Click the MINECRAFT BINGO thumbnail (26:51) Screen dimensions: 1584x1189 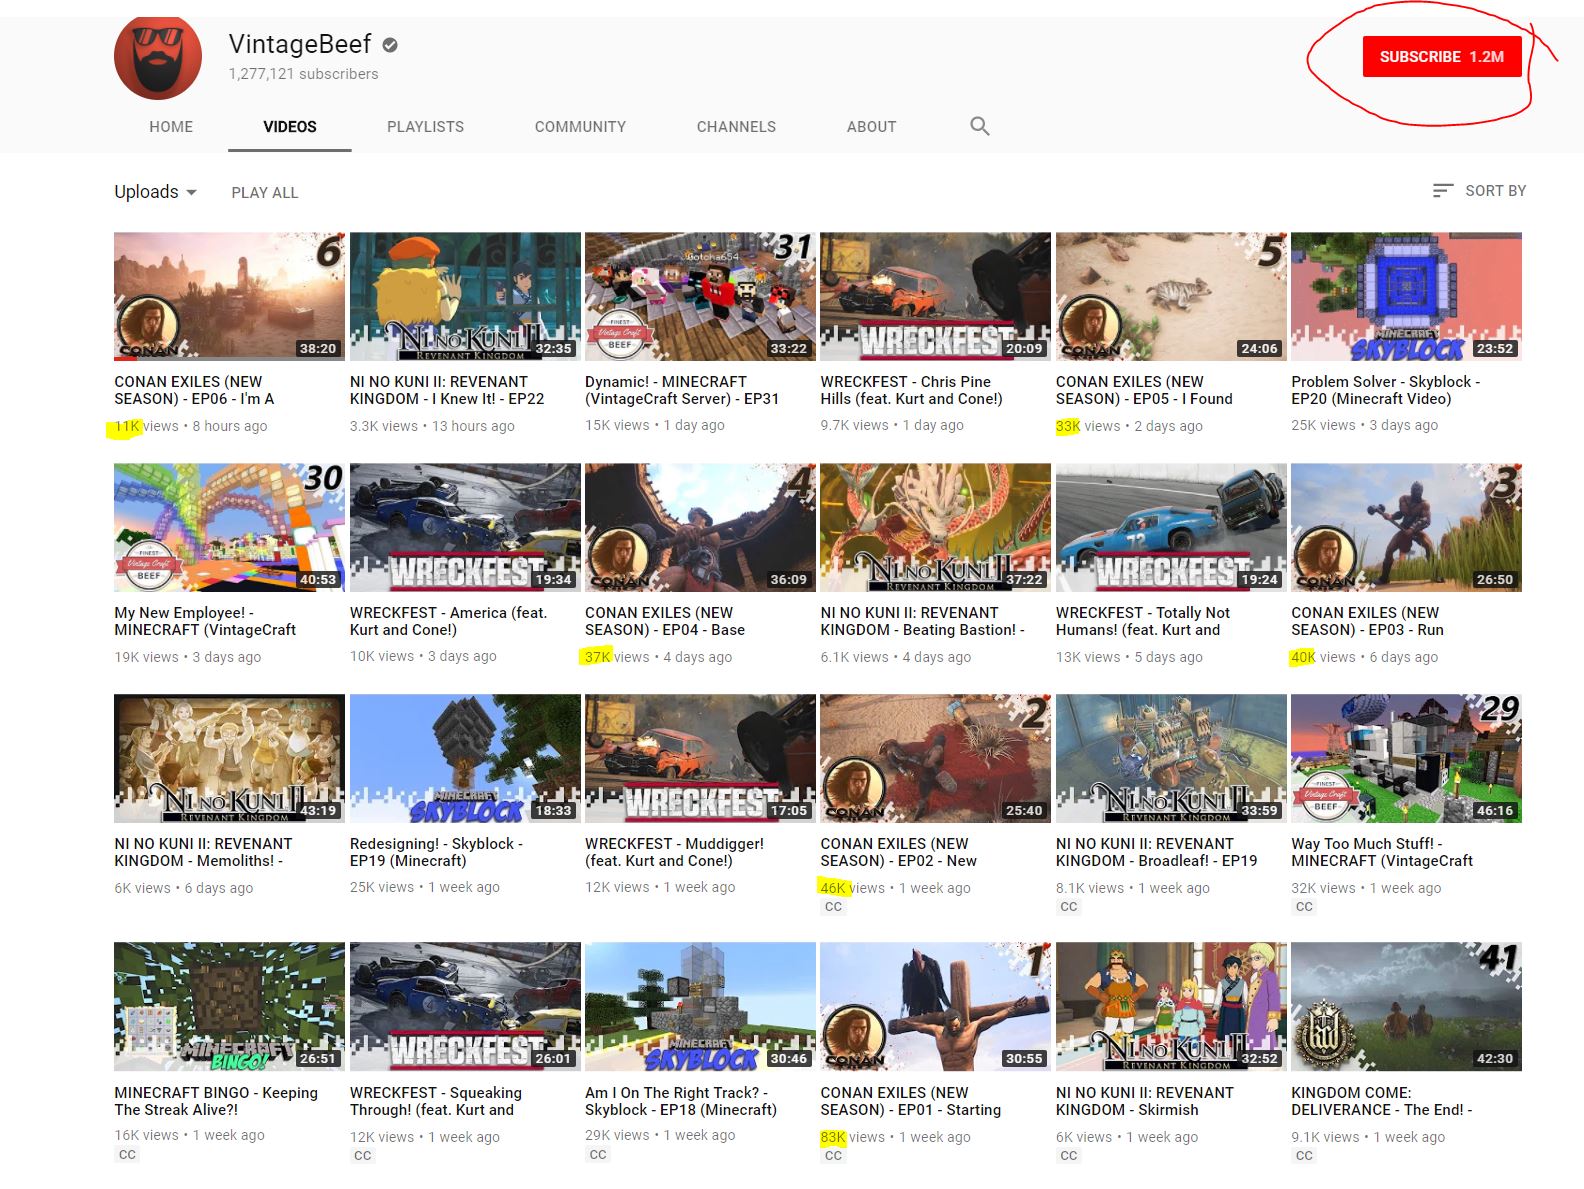(x=229, y=1006)
